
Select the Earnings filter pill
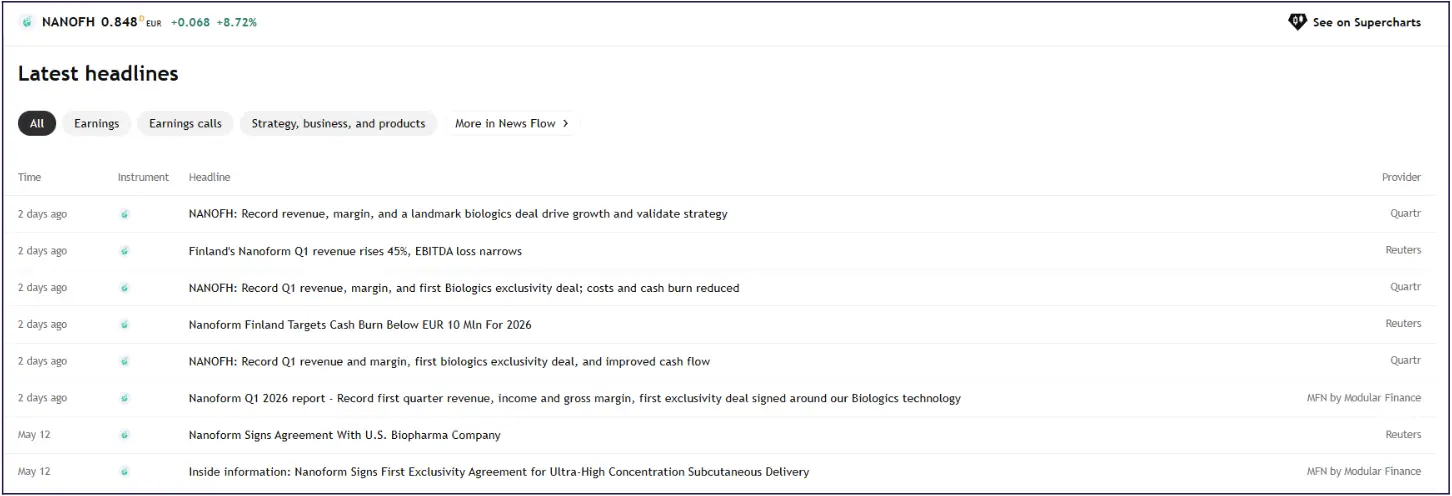pos(96,123)
